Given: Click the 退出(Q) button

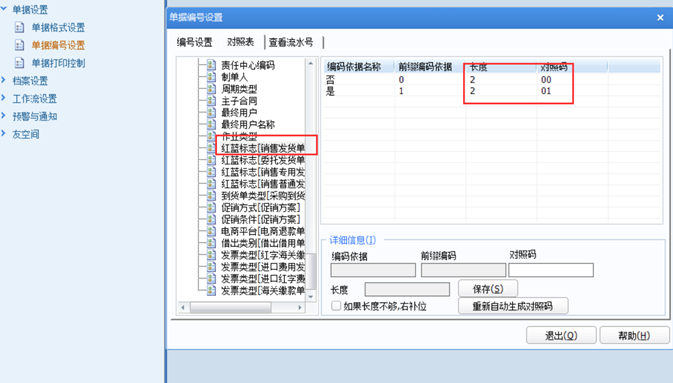Looking at the screenshot, I should click(x=561, y=335).
